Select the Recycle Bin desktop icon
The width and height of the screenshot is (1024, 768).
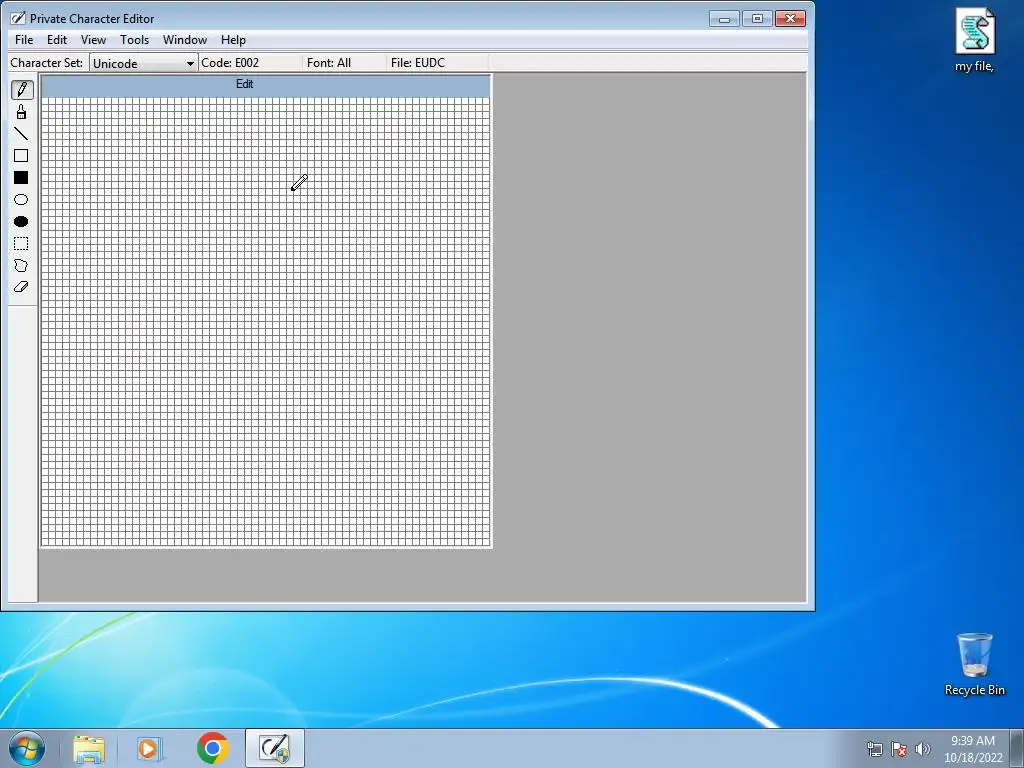974,664
